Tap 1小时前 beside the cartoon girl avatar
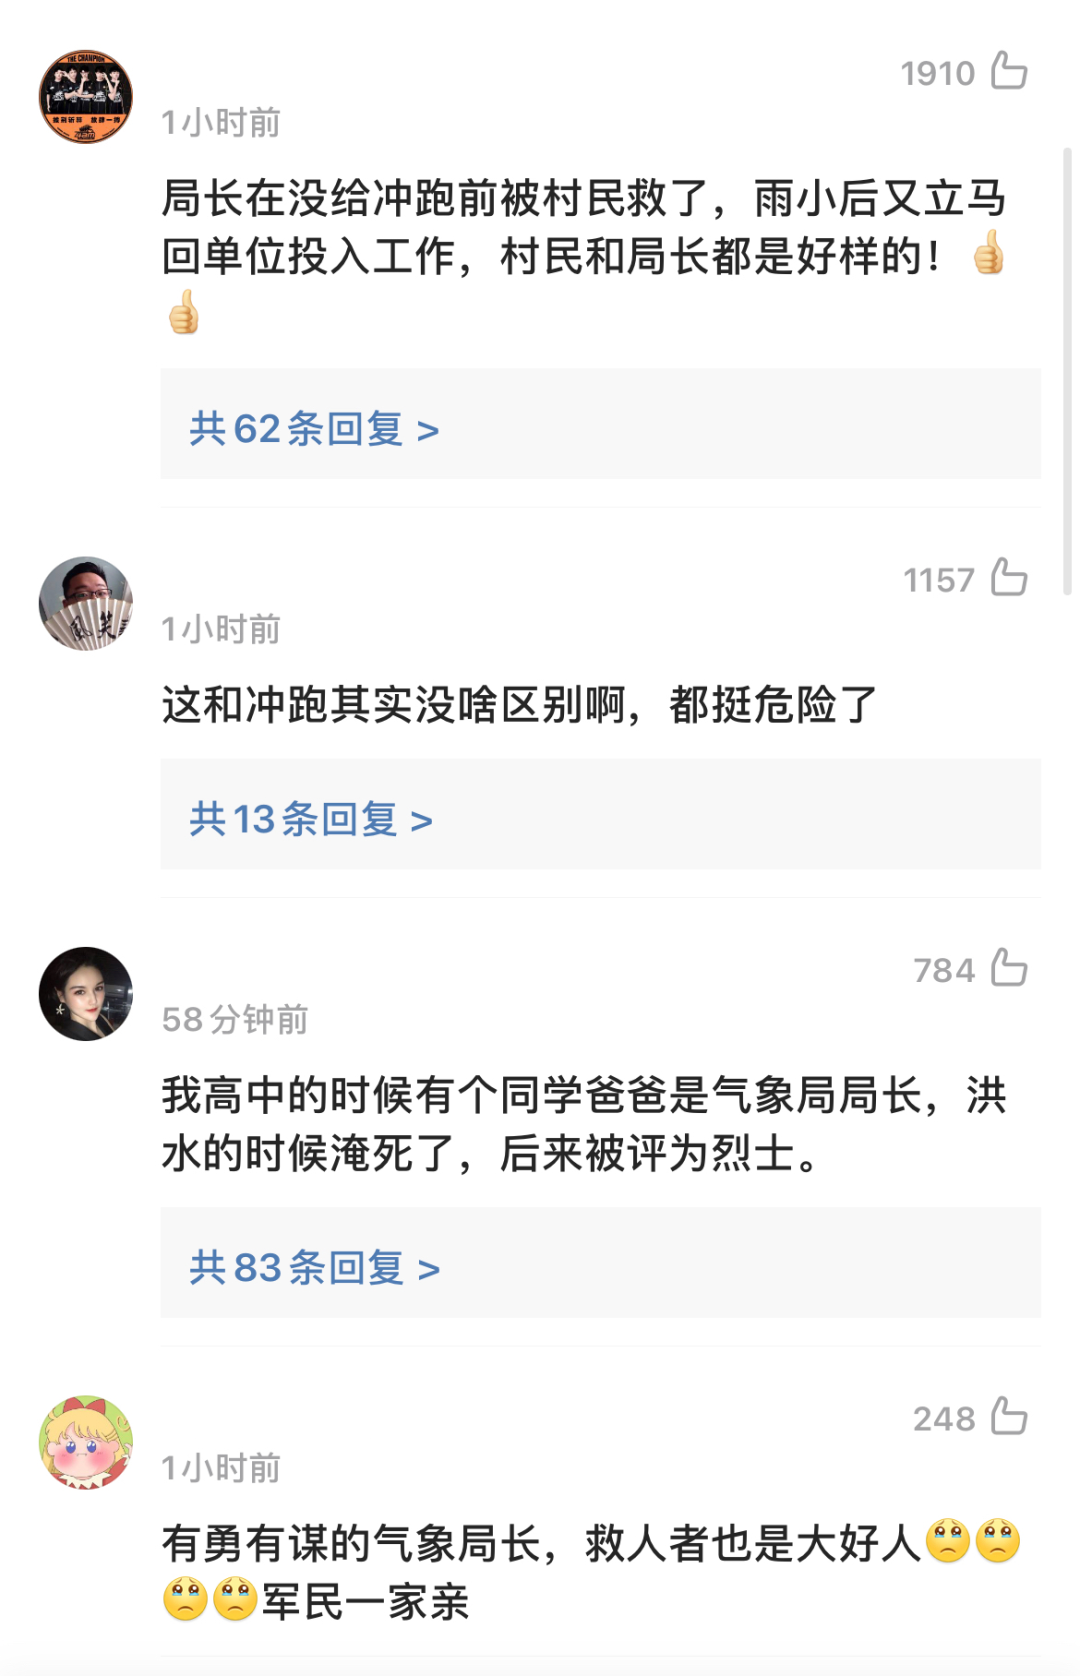The height and width of the screenshot is (1676, 1080). click(x=221, y=1469)
